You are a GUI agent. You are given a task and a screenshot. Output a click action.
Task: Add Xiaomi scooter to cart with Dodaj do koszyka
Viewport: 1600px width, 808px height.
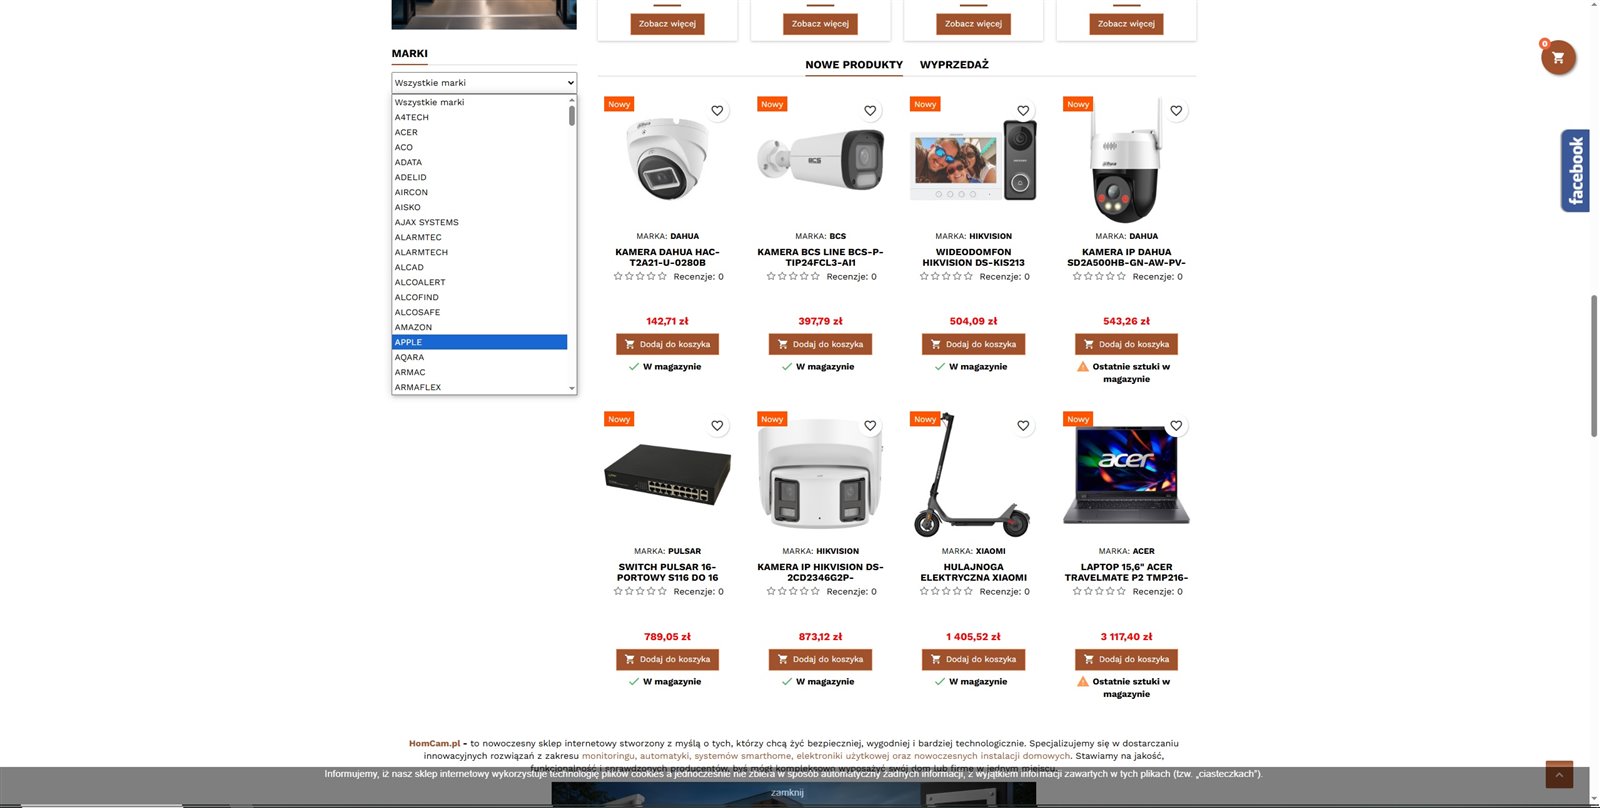click(x=973, y=660)
